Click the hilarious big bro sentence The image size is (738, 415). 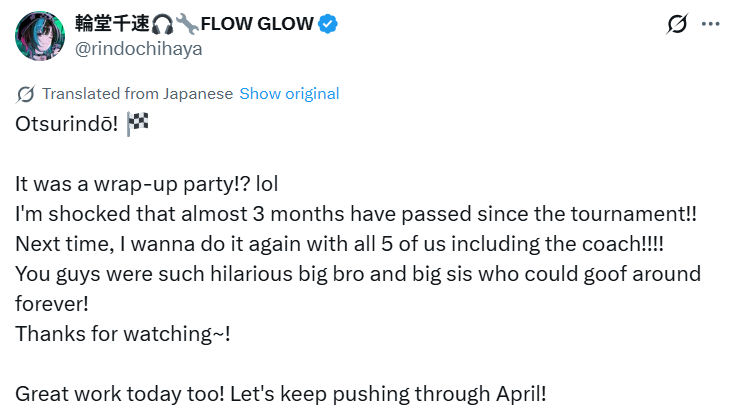tap(358, 289)
